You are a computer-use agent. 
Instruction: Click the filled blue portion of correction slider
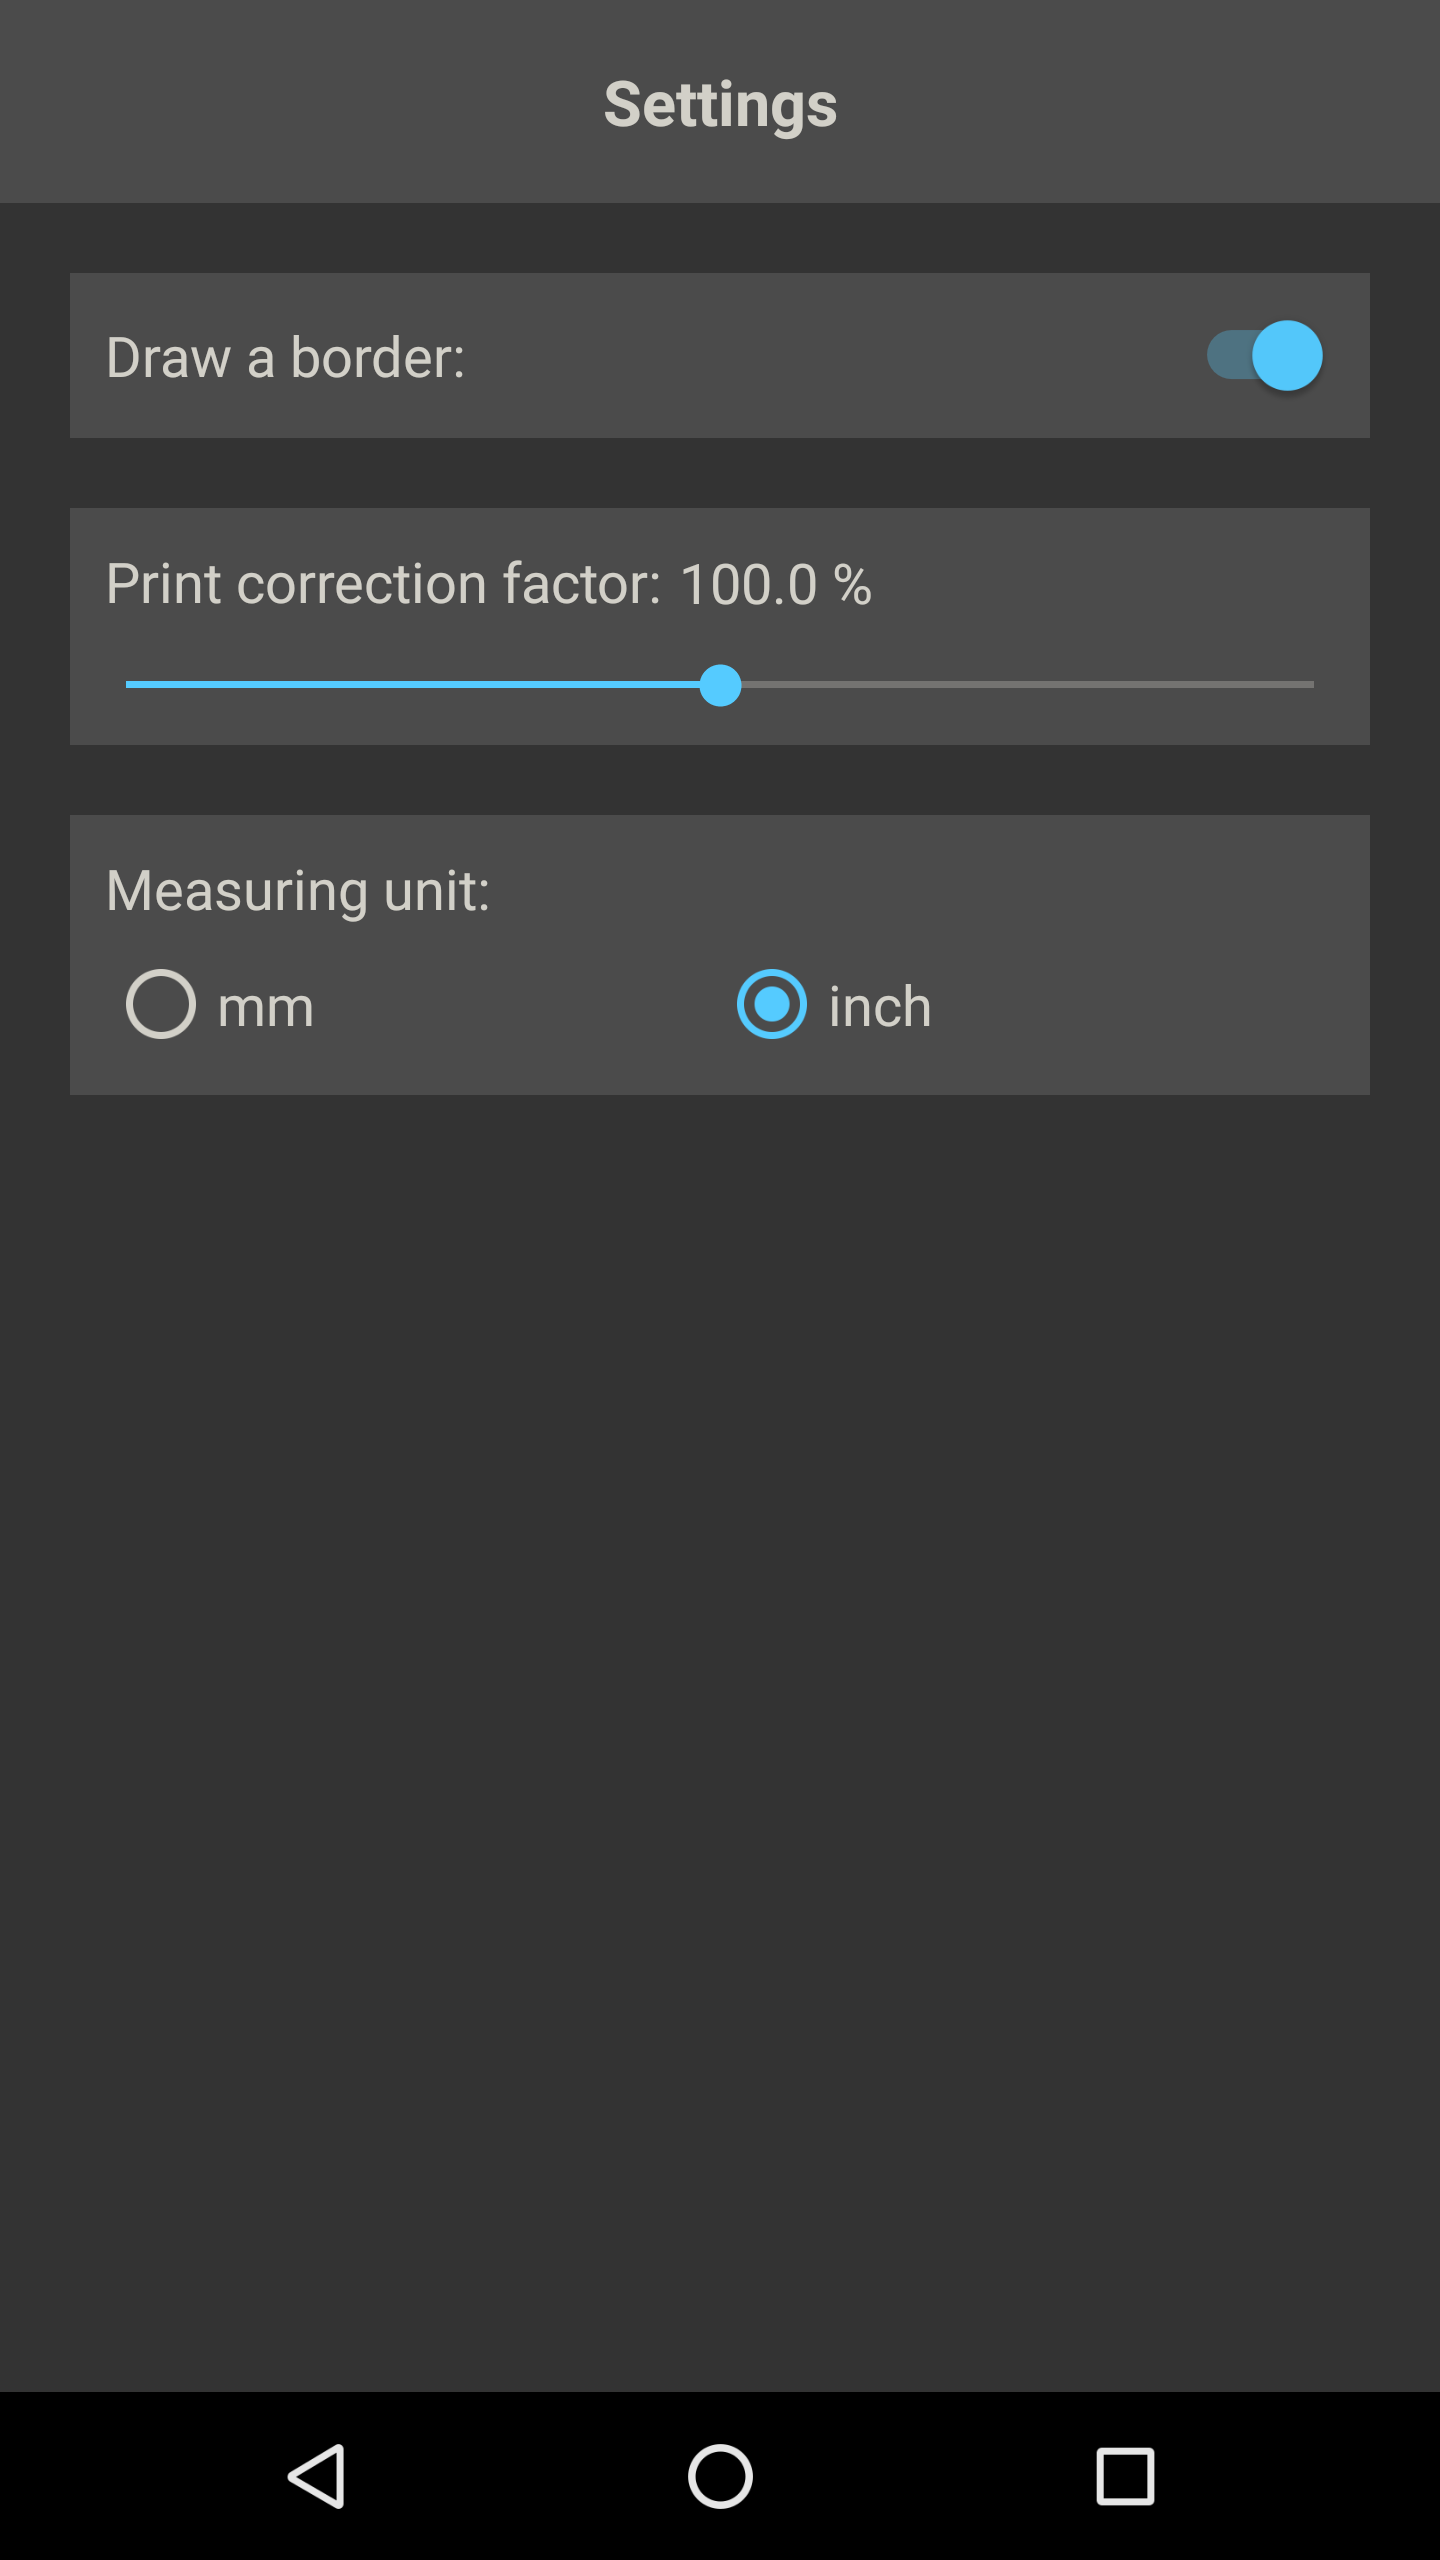[x=412, y=685]
